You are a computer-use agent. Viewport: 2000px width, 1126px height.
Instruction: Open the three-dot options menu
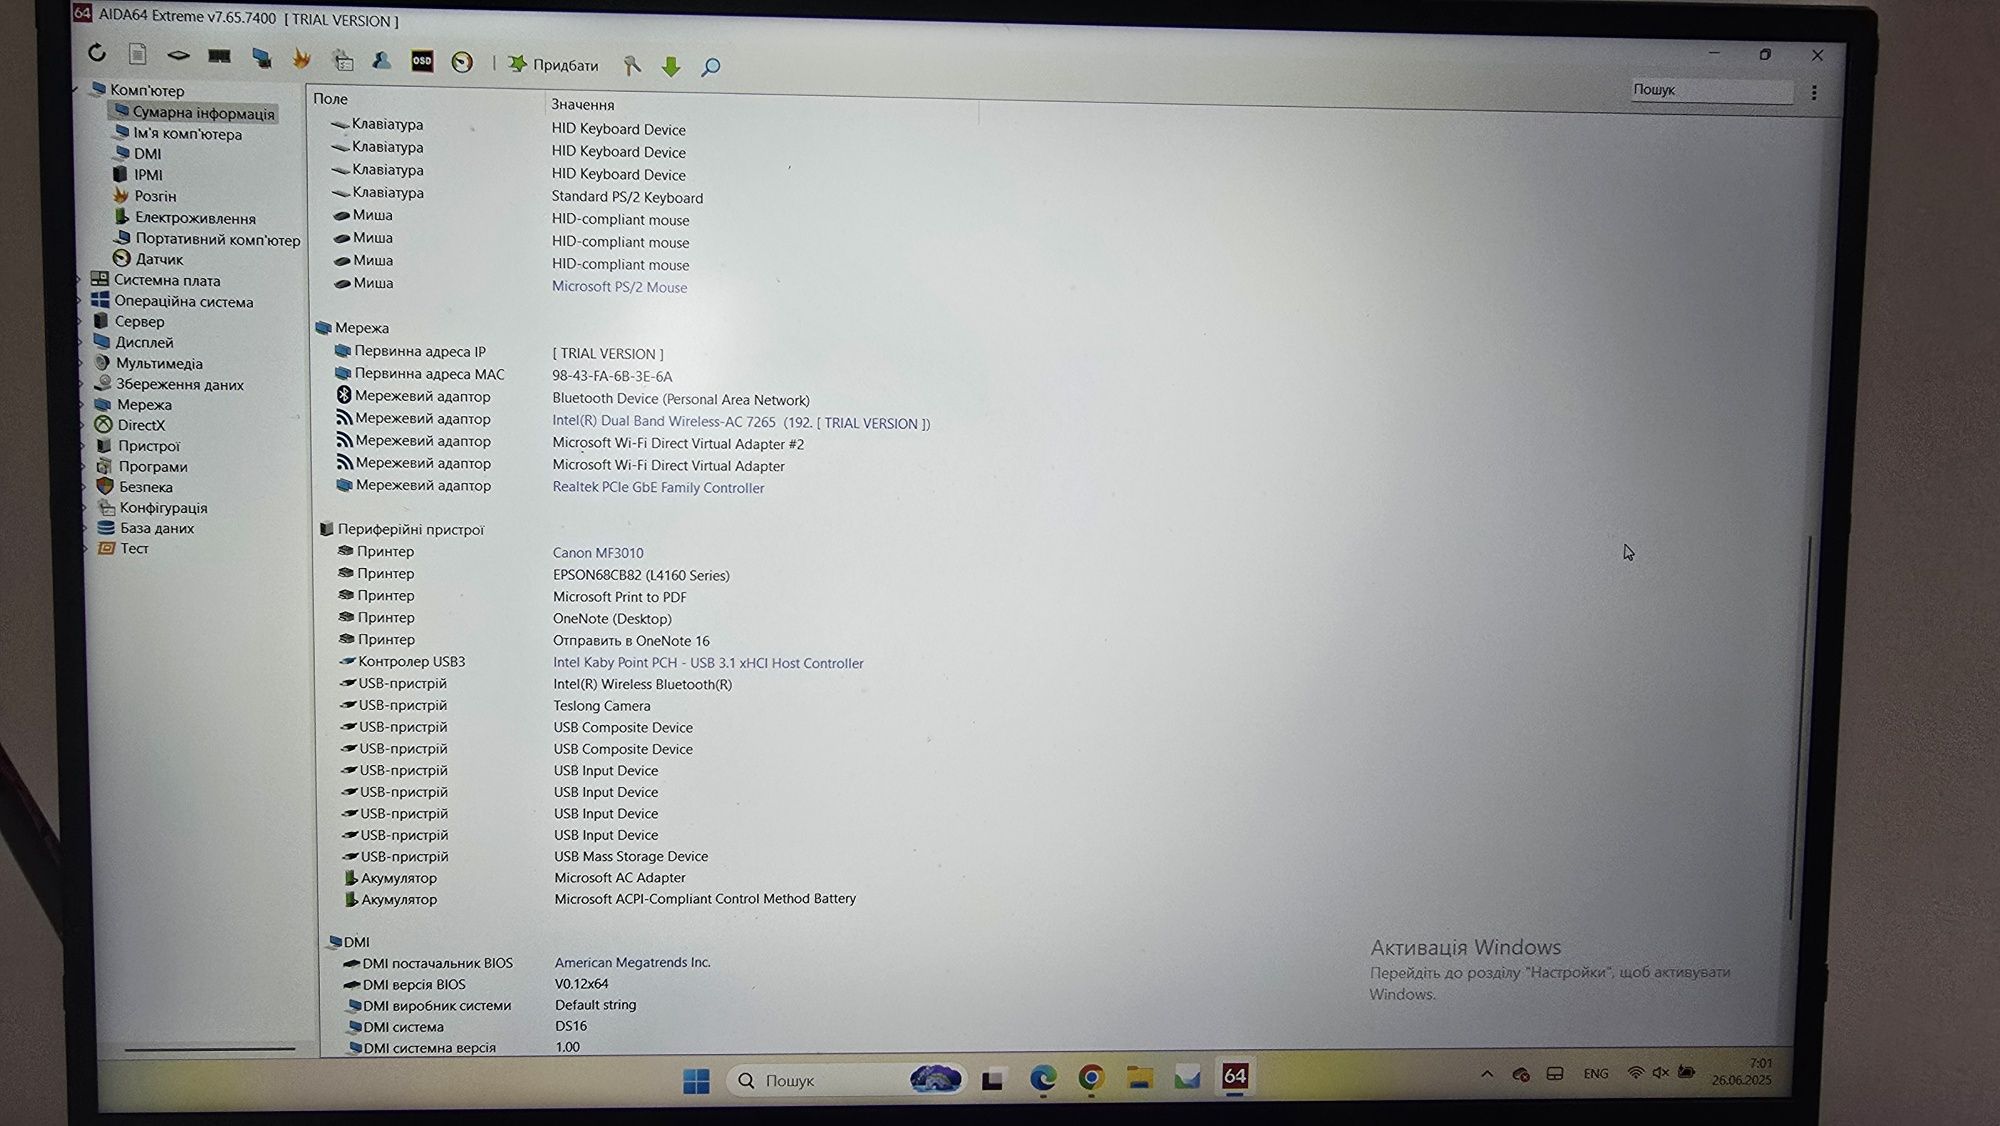tap(1814, 92)
